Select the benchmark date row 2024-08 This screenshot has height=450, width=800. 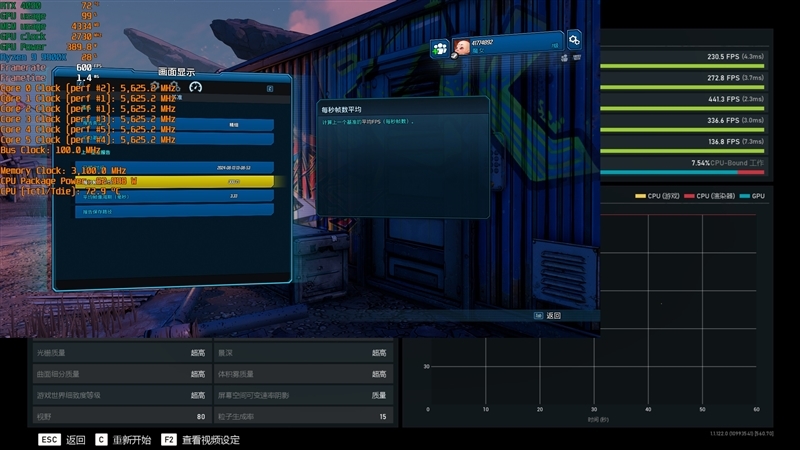[x=174, y=167]
